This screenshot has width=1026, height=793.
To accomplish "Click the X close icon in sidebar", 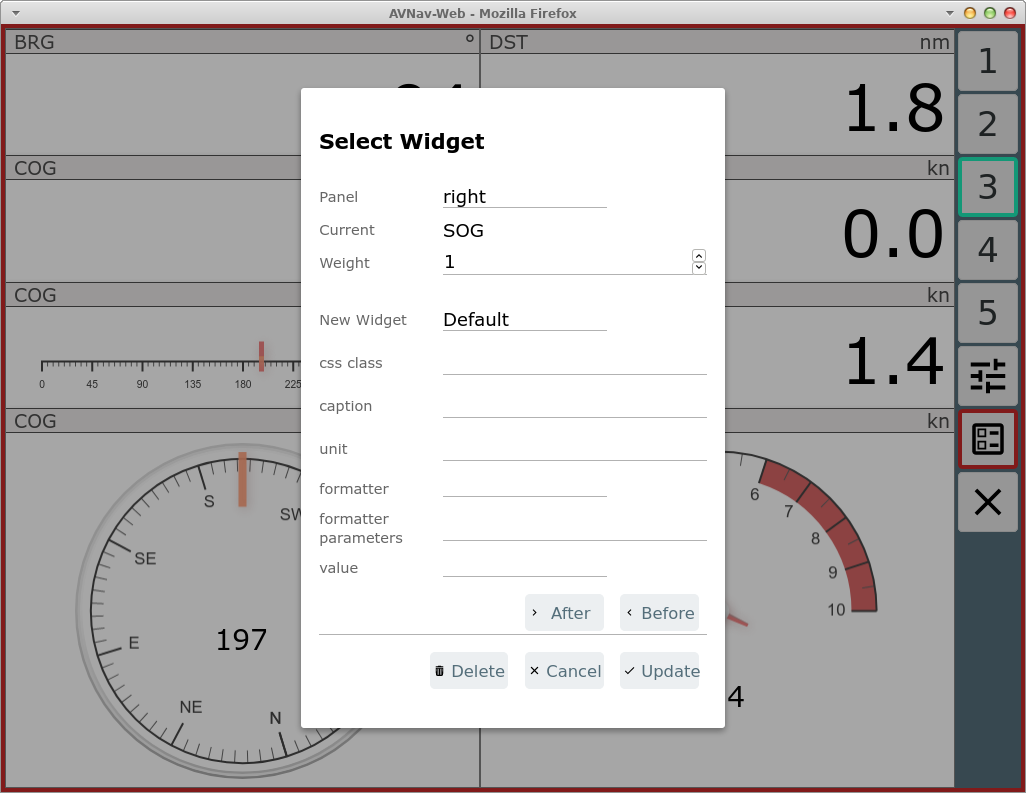I will pyautogui.click(x=987, y=502).
